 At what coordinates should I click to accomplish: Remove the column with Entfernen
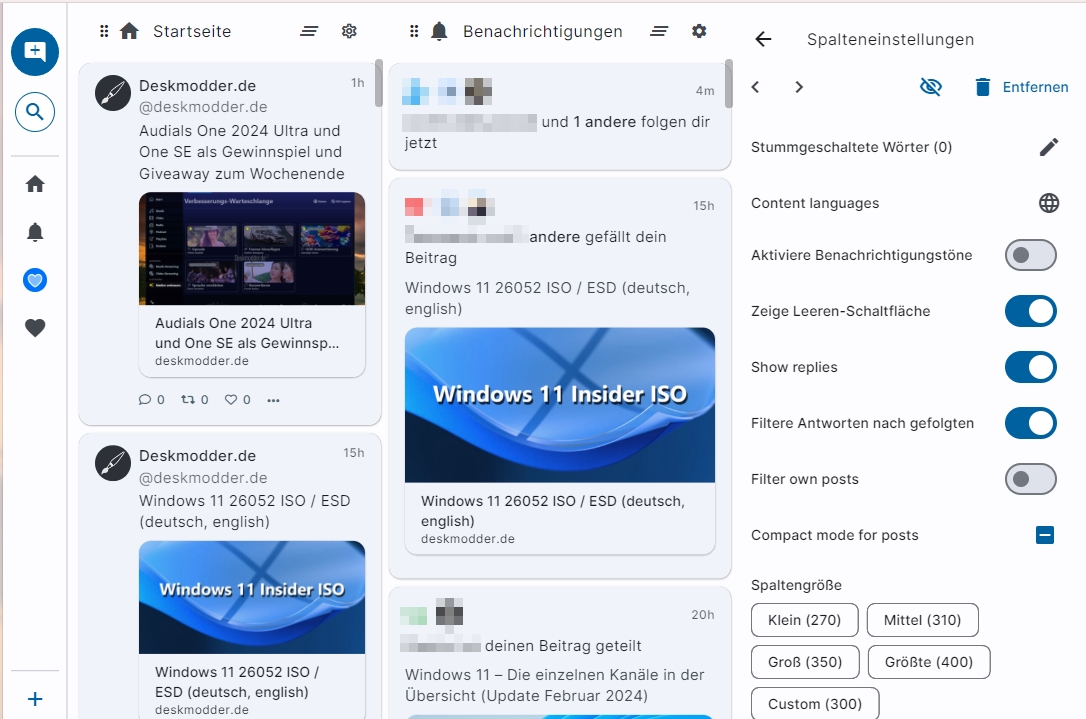pyautogui.click(x=1022, y=87)
